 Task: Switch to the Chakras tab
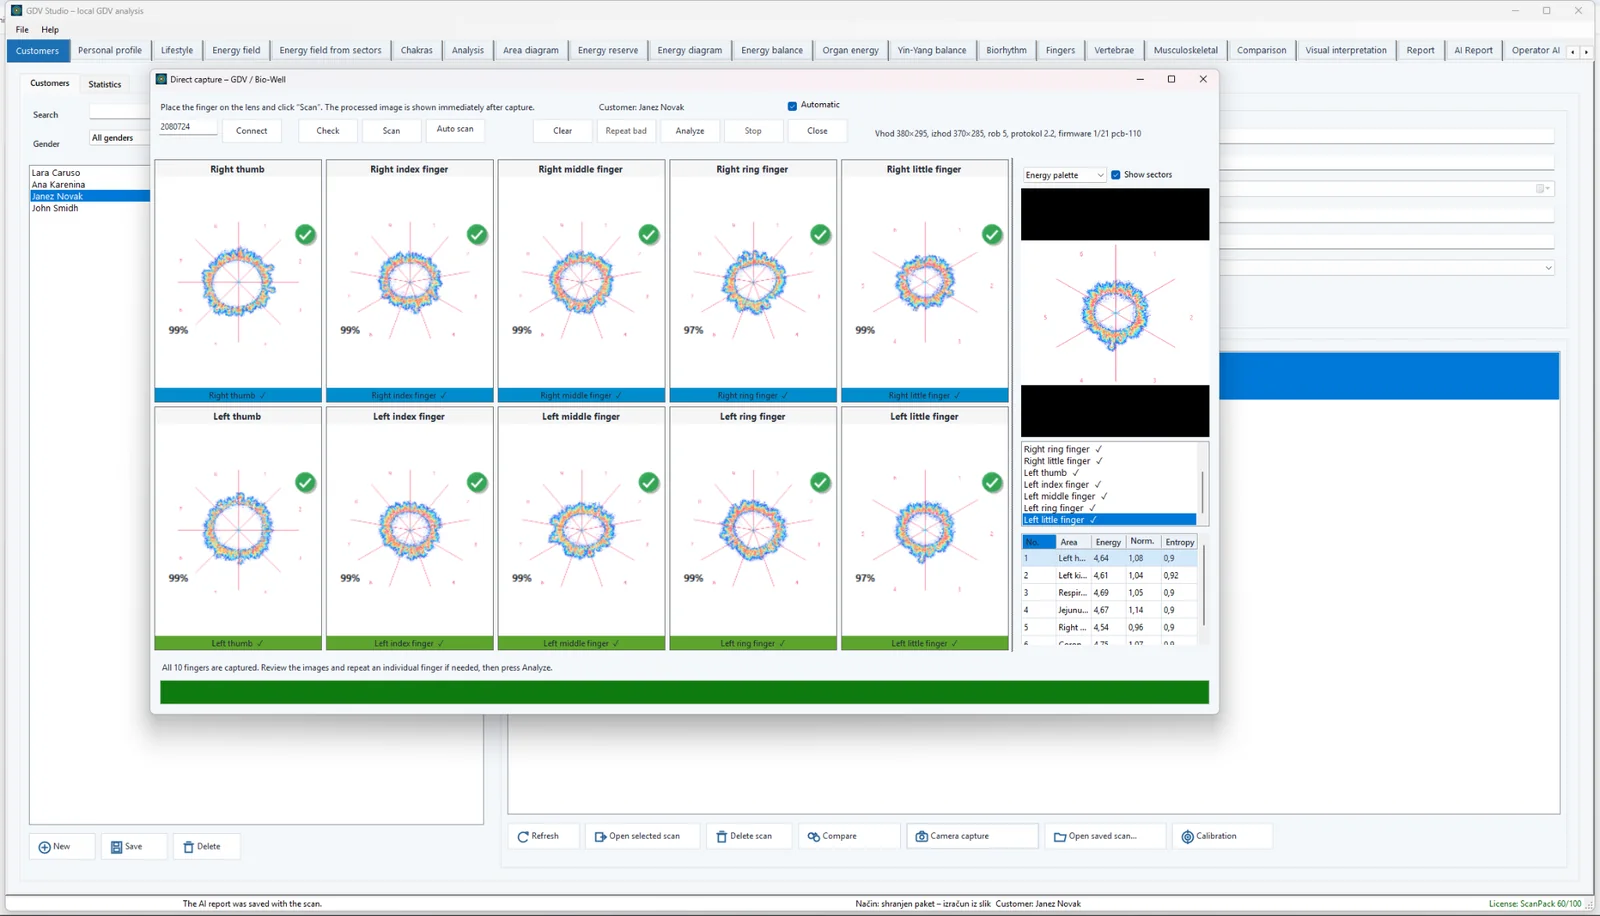416,50
